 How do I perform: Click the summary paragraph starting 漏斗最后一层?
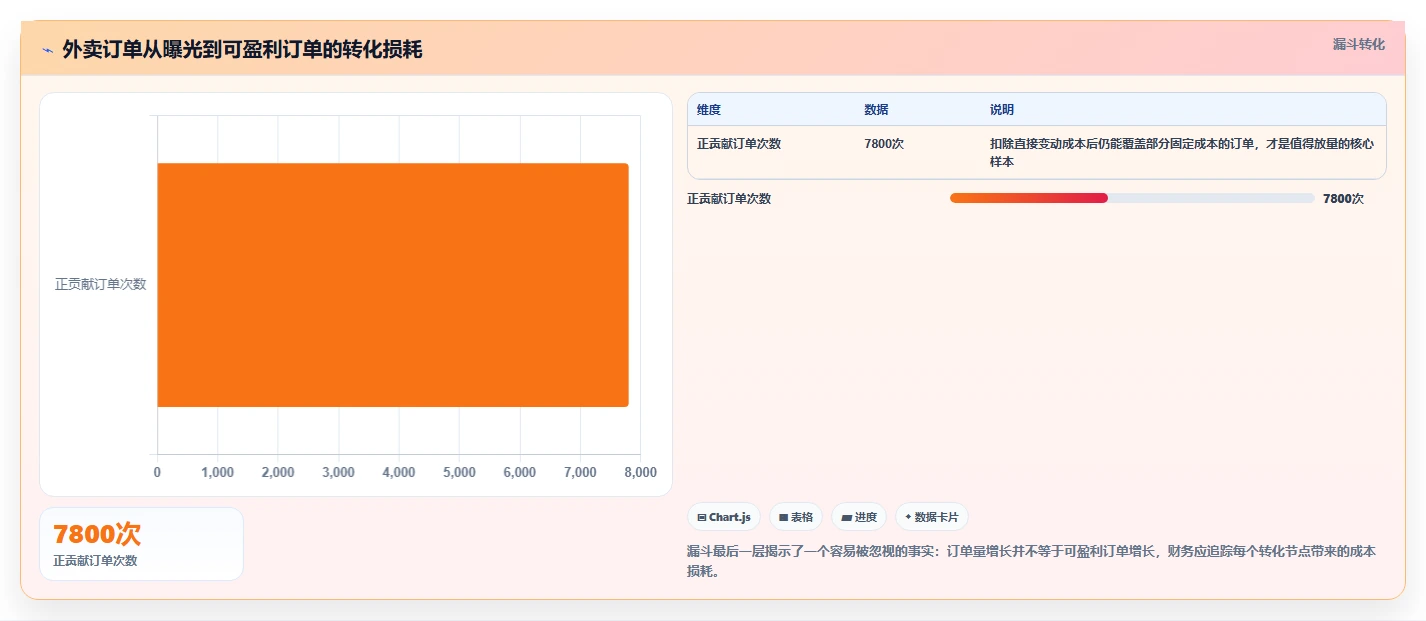1031,562
